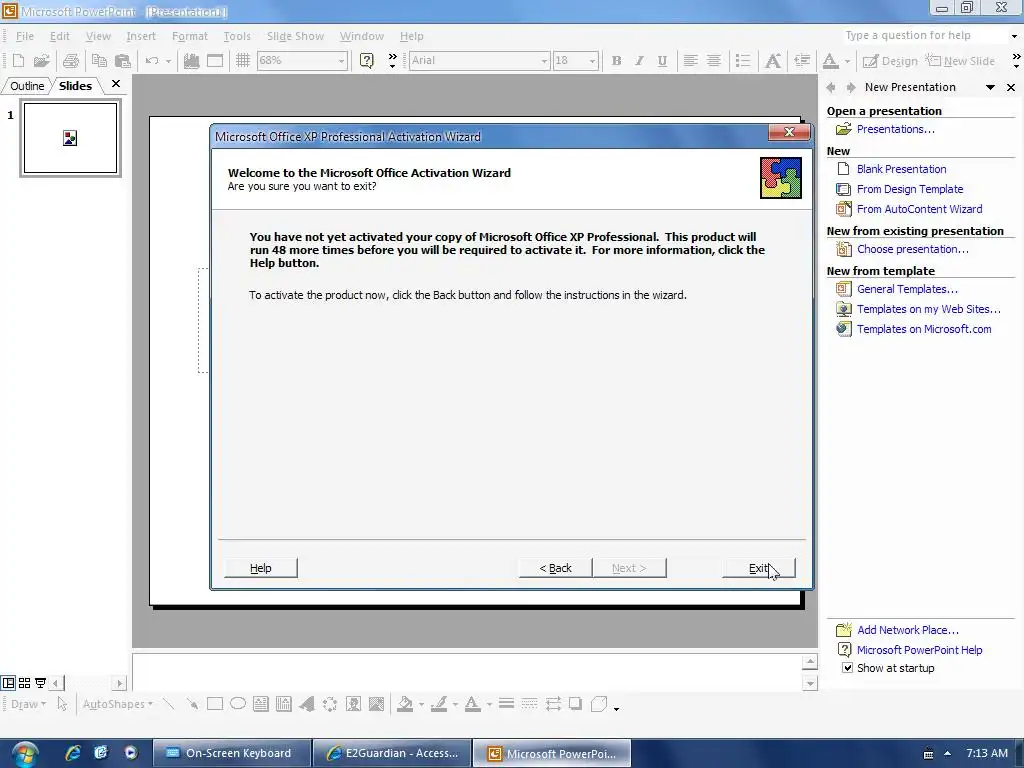Click the Insert Chart toolbar icon

191,61
